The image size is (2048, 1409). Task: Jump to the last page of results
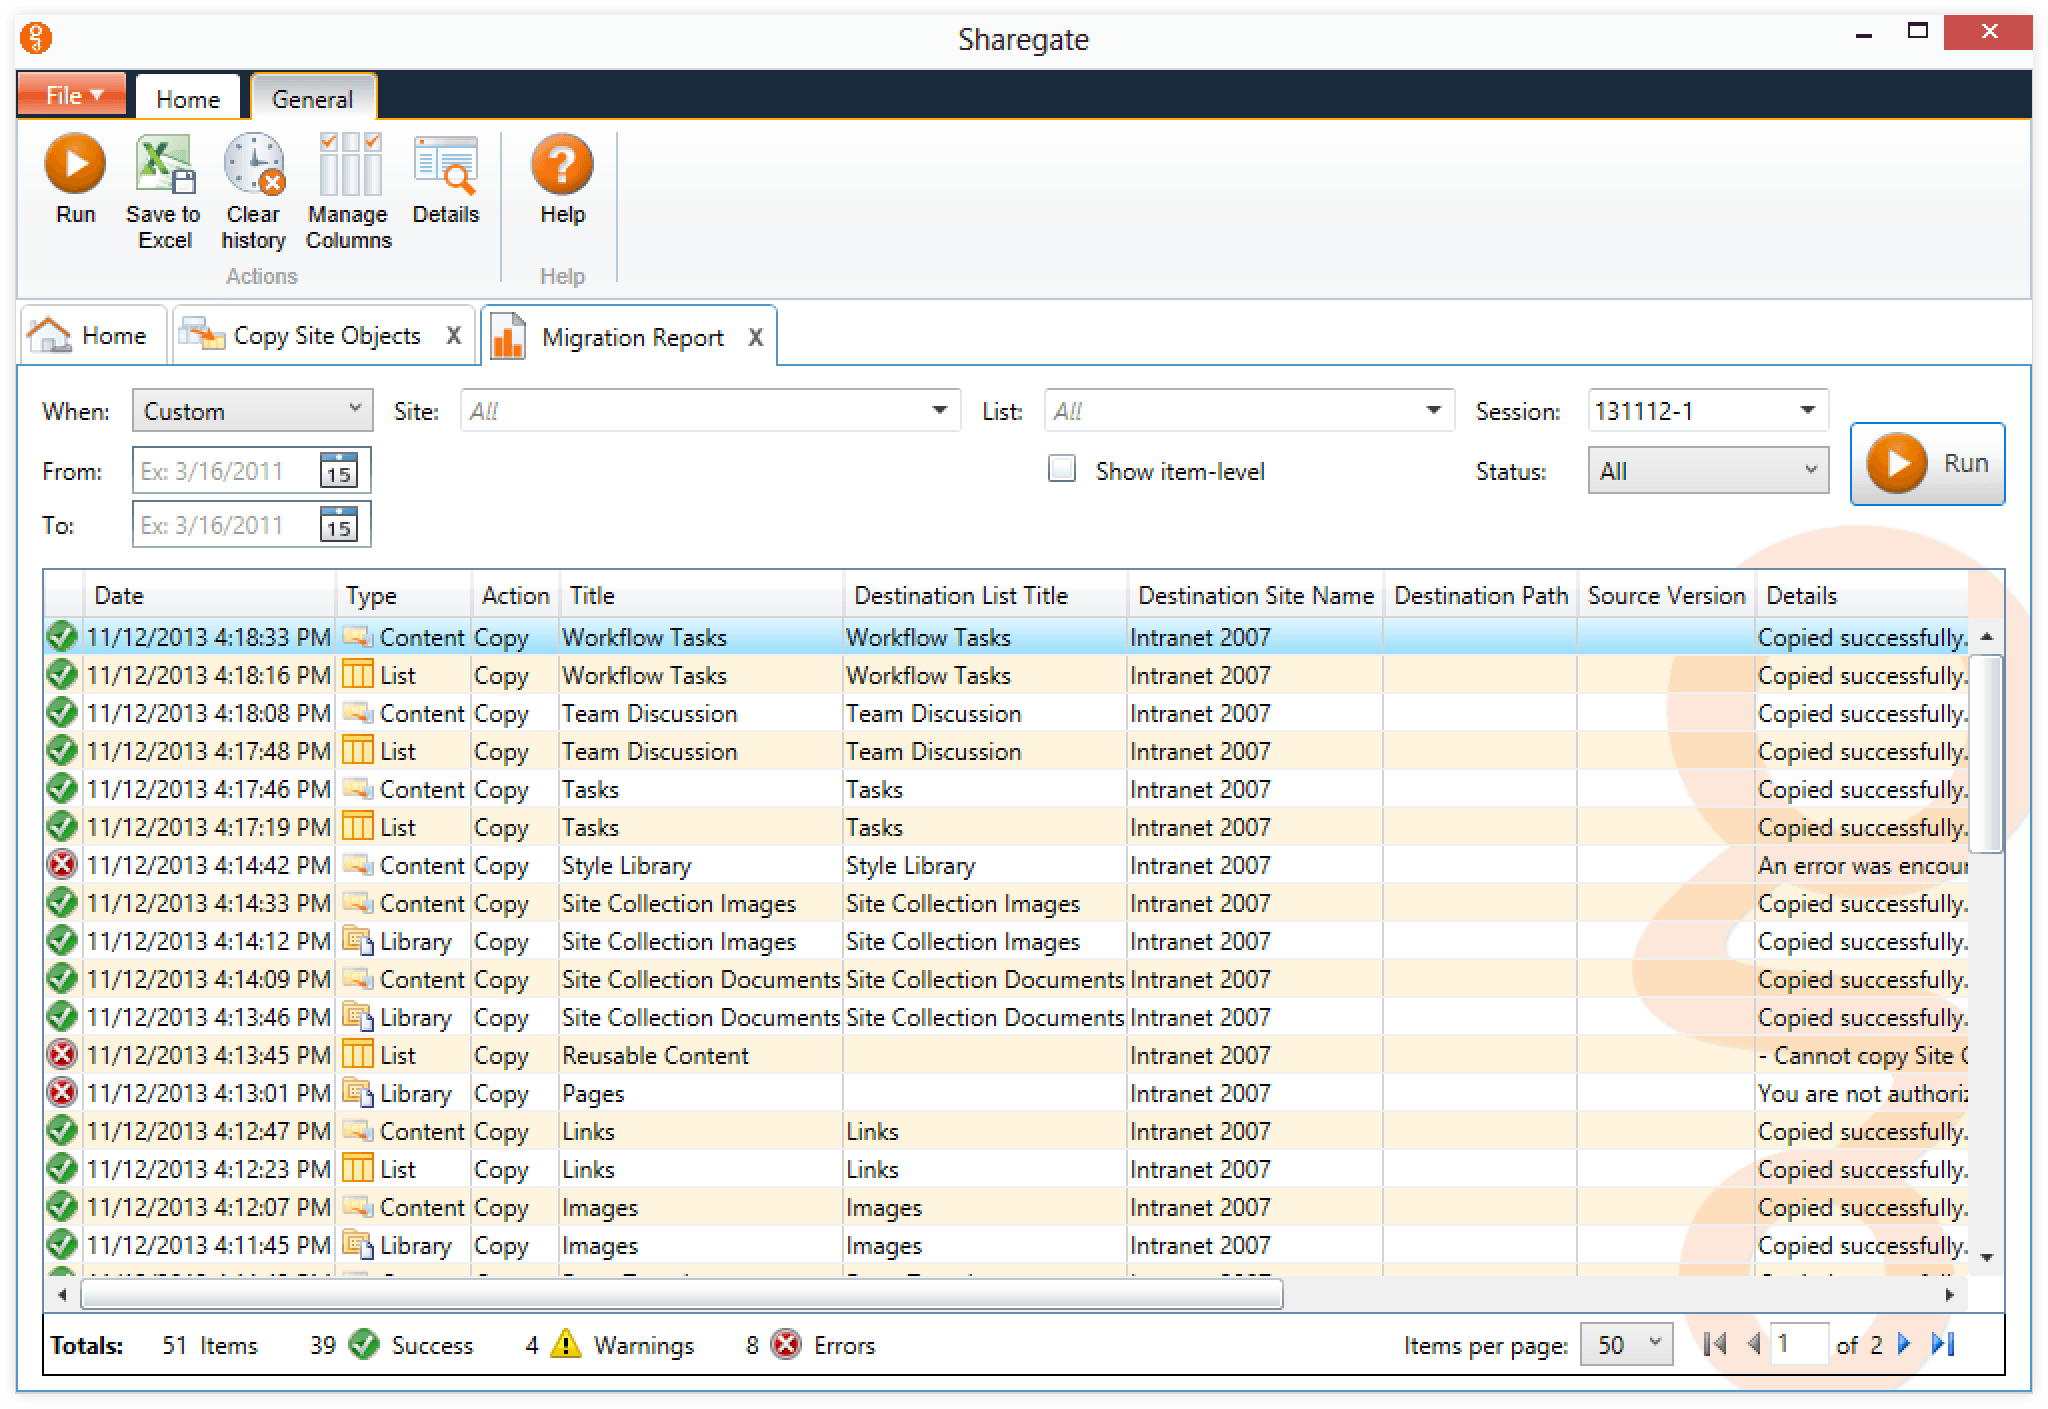point(1942,1344)
